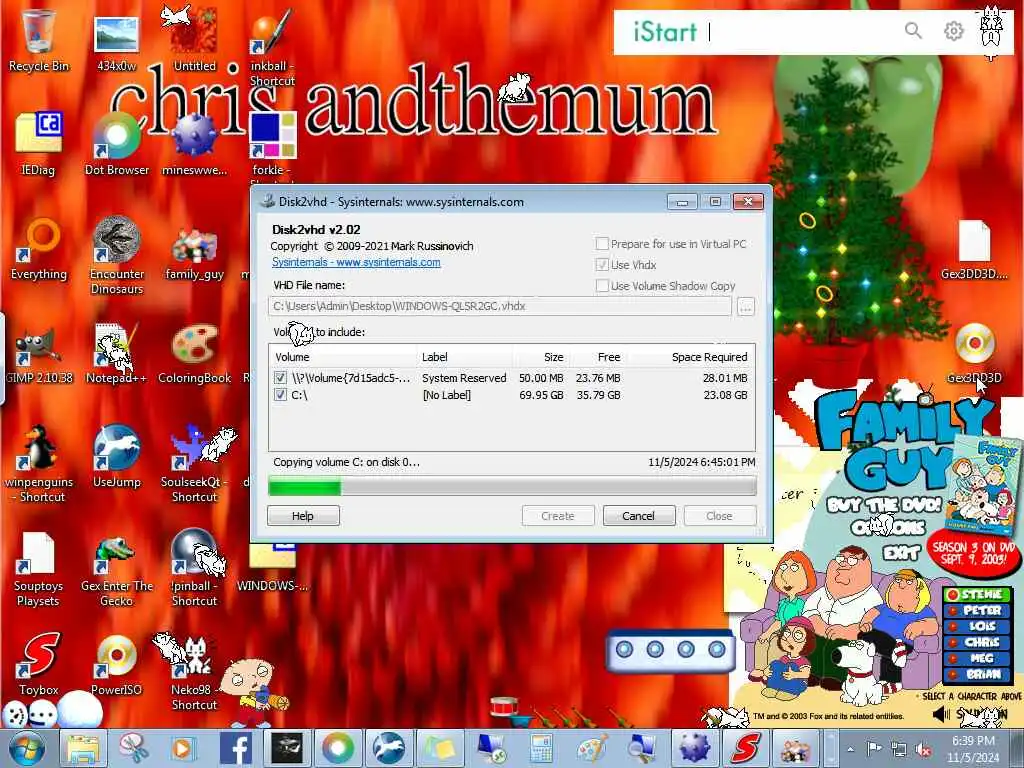Viewport: 1024px width, 768px height.
Task: Open the minesweeper desktop icon
Action: click(x=194, y=144)
